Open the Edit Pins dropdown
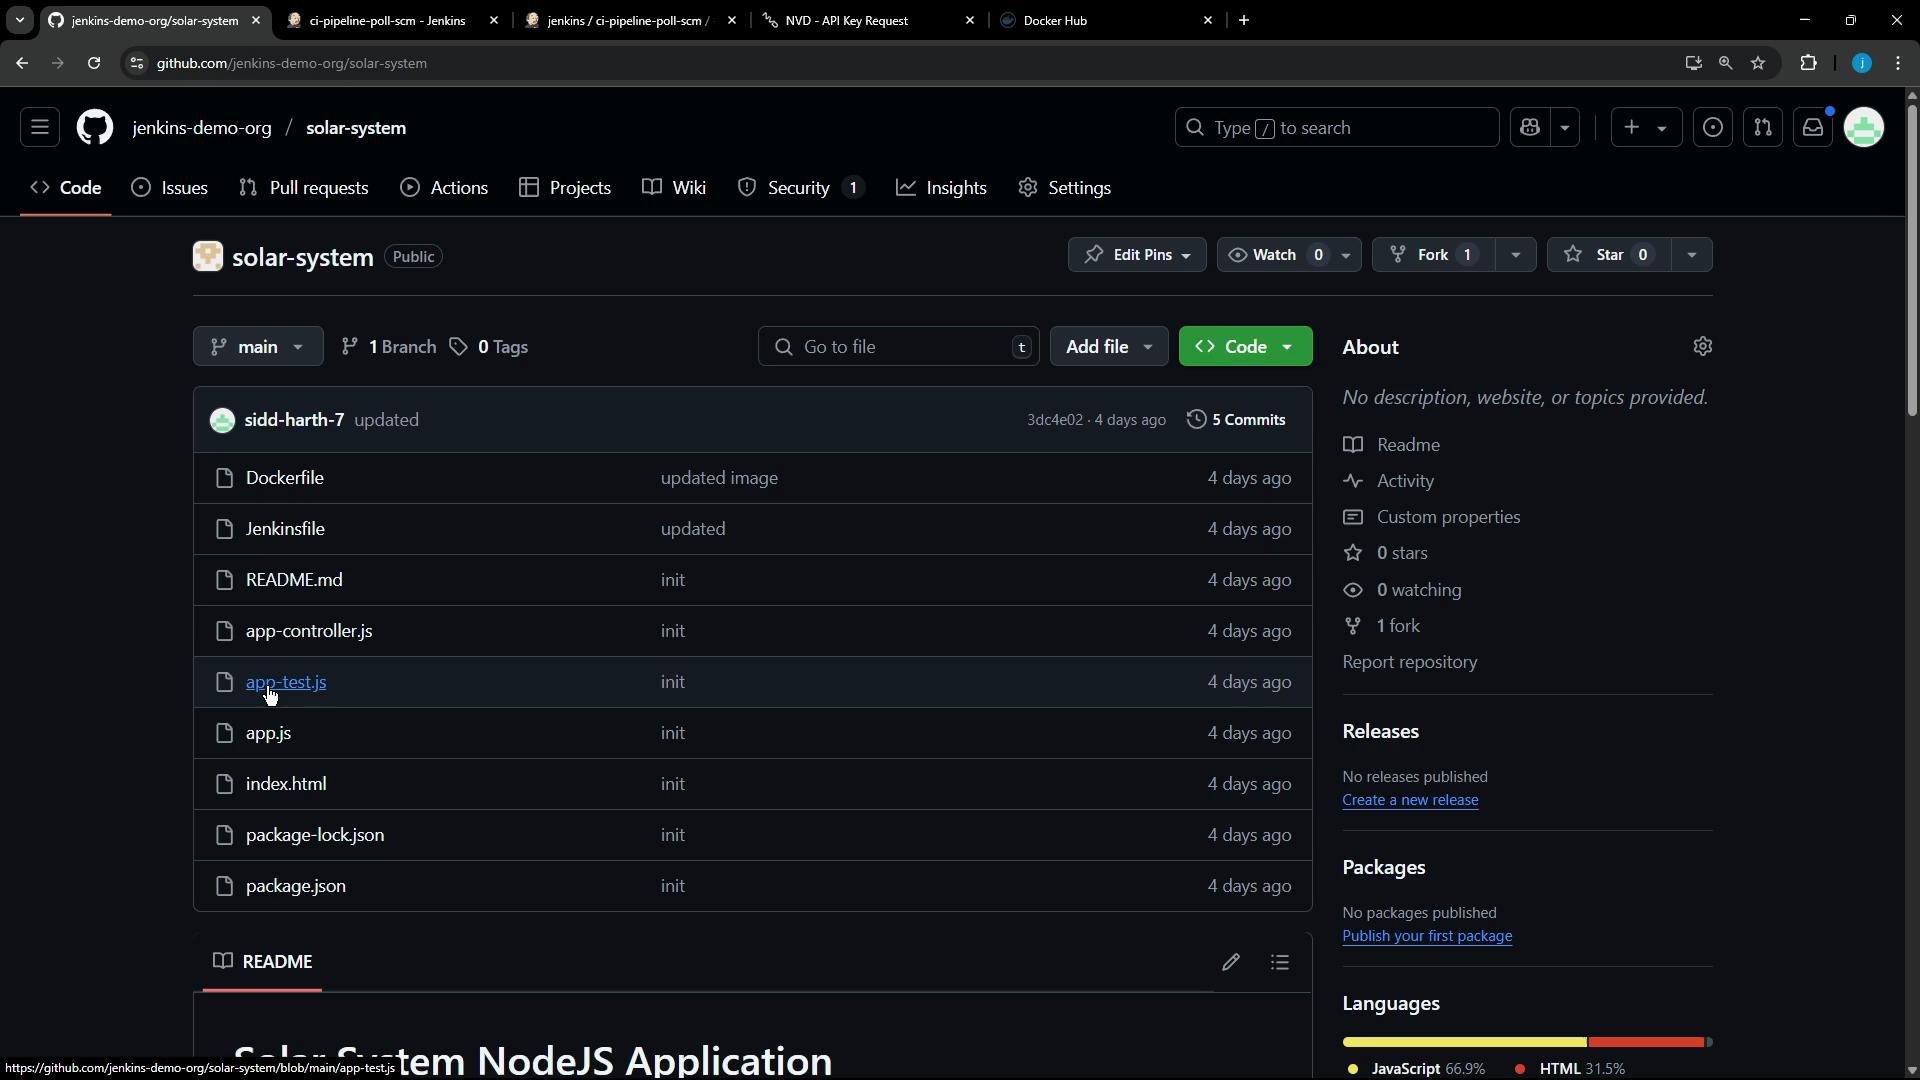Screen dimensions: 1920x1080 [x=1137, y=255]
